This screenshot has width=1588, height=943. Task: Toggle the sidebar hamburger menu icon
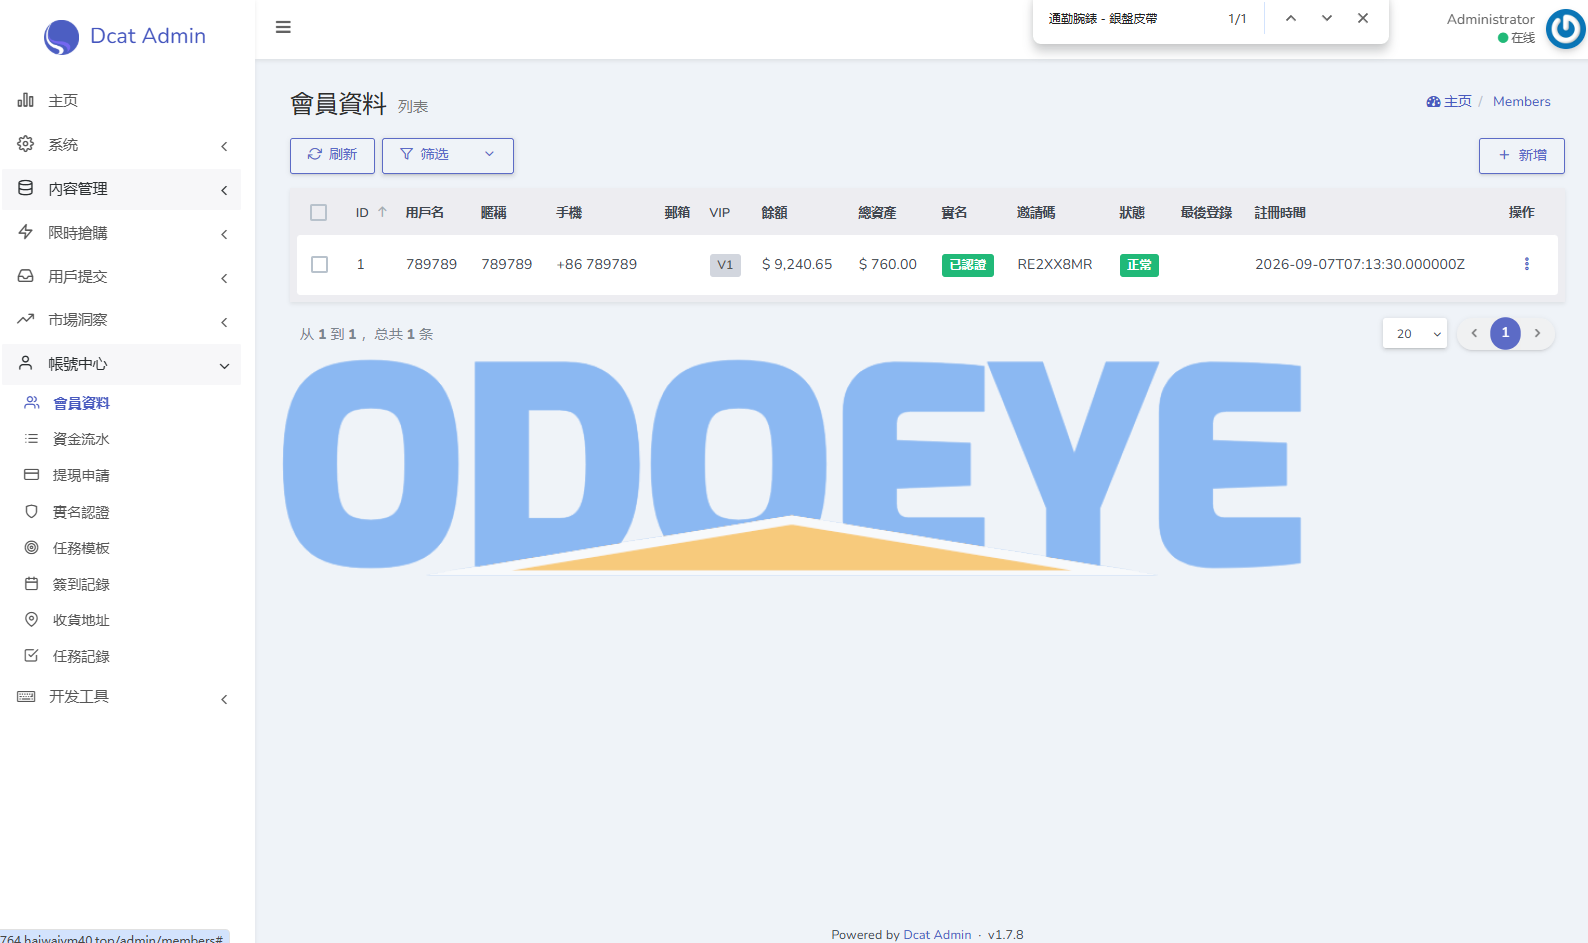[x=283, y=27]
